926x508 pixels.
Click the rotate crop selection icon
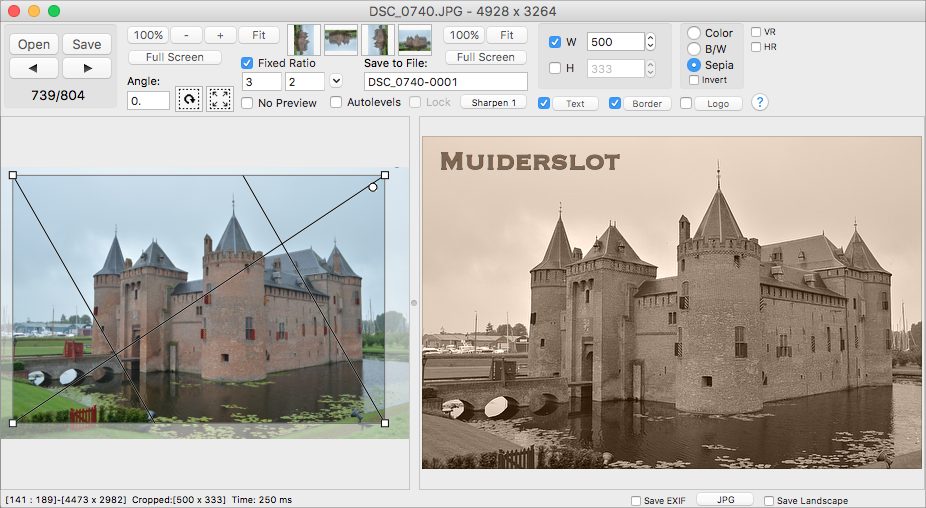pyautogui.click(x=189, y=99)
